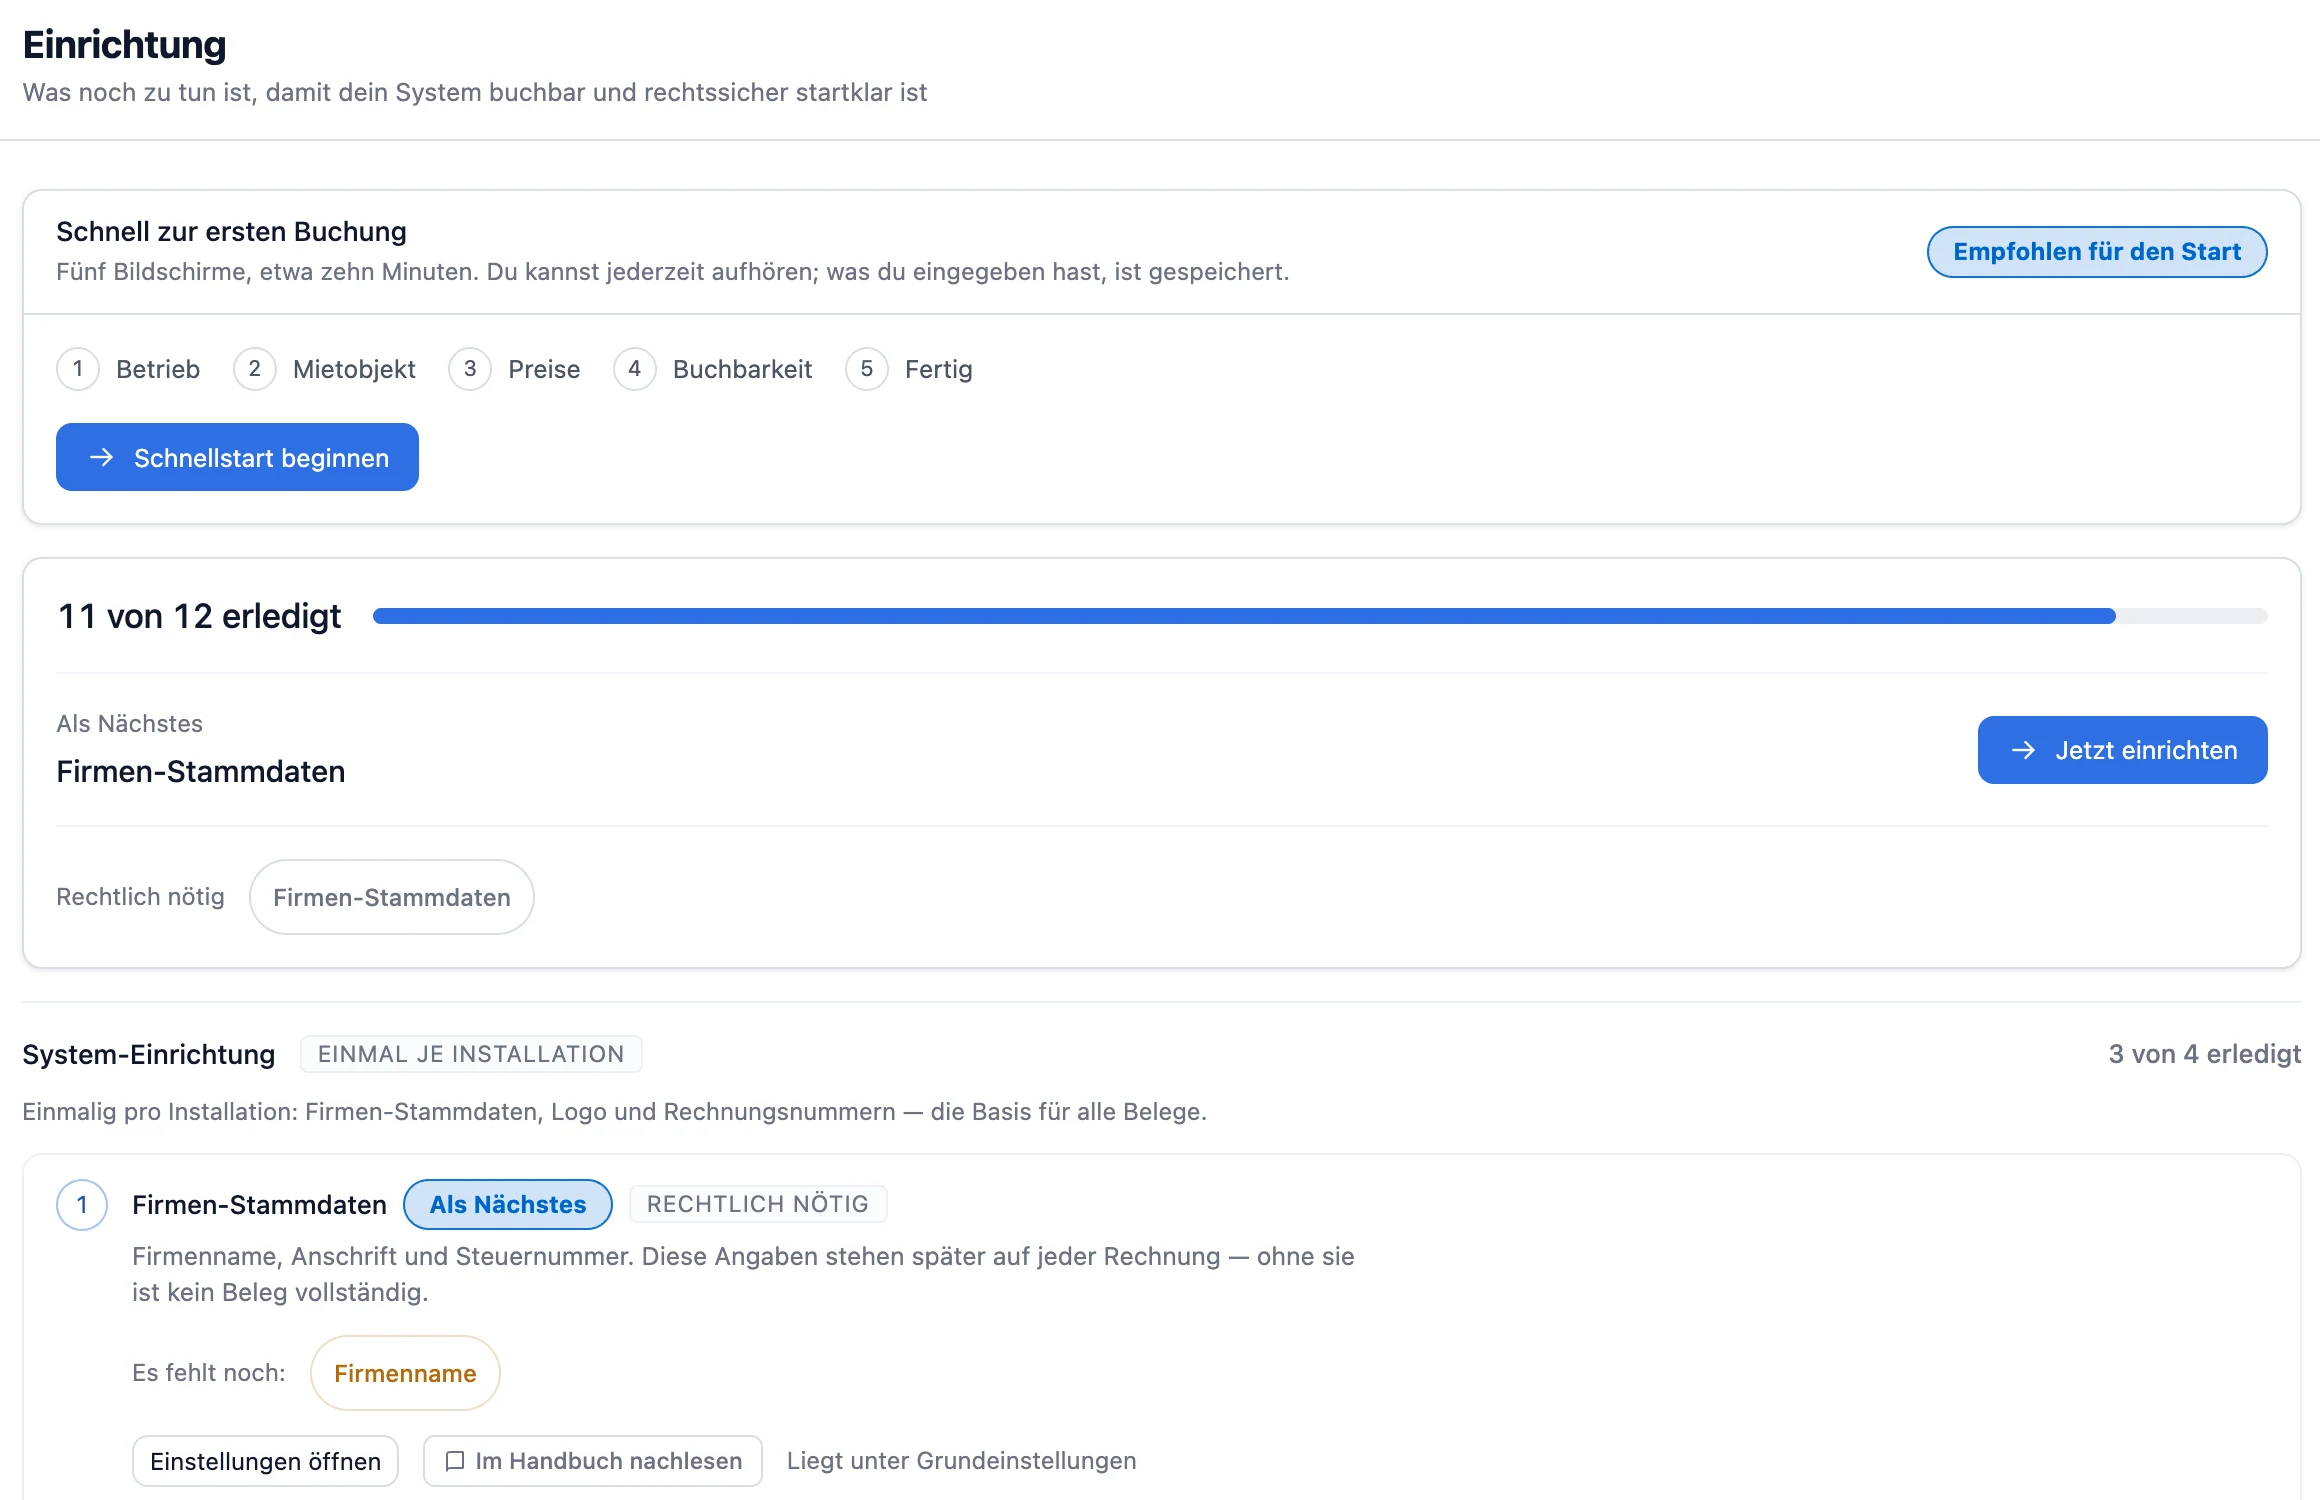Click the Firmen-Stammdaten chip next to Rechtlich nötig
The width and height of the screenshot is (2320, 1500).
392,897
